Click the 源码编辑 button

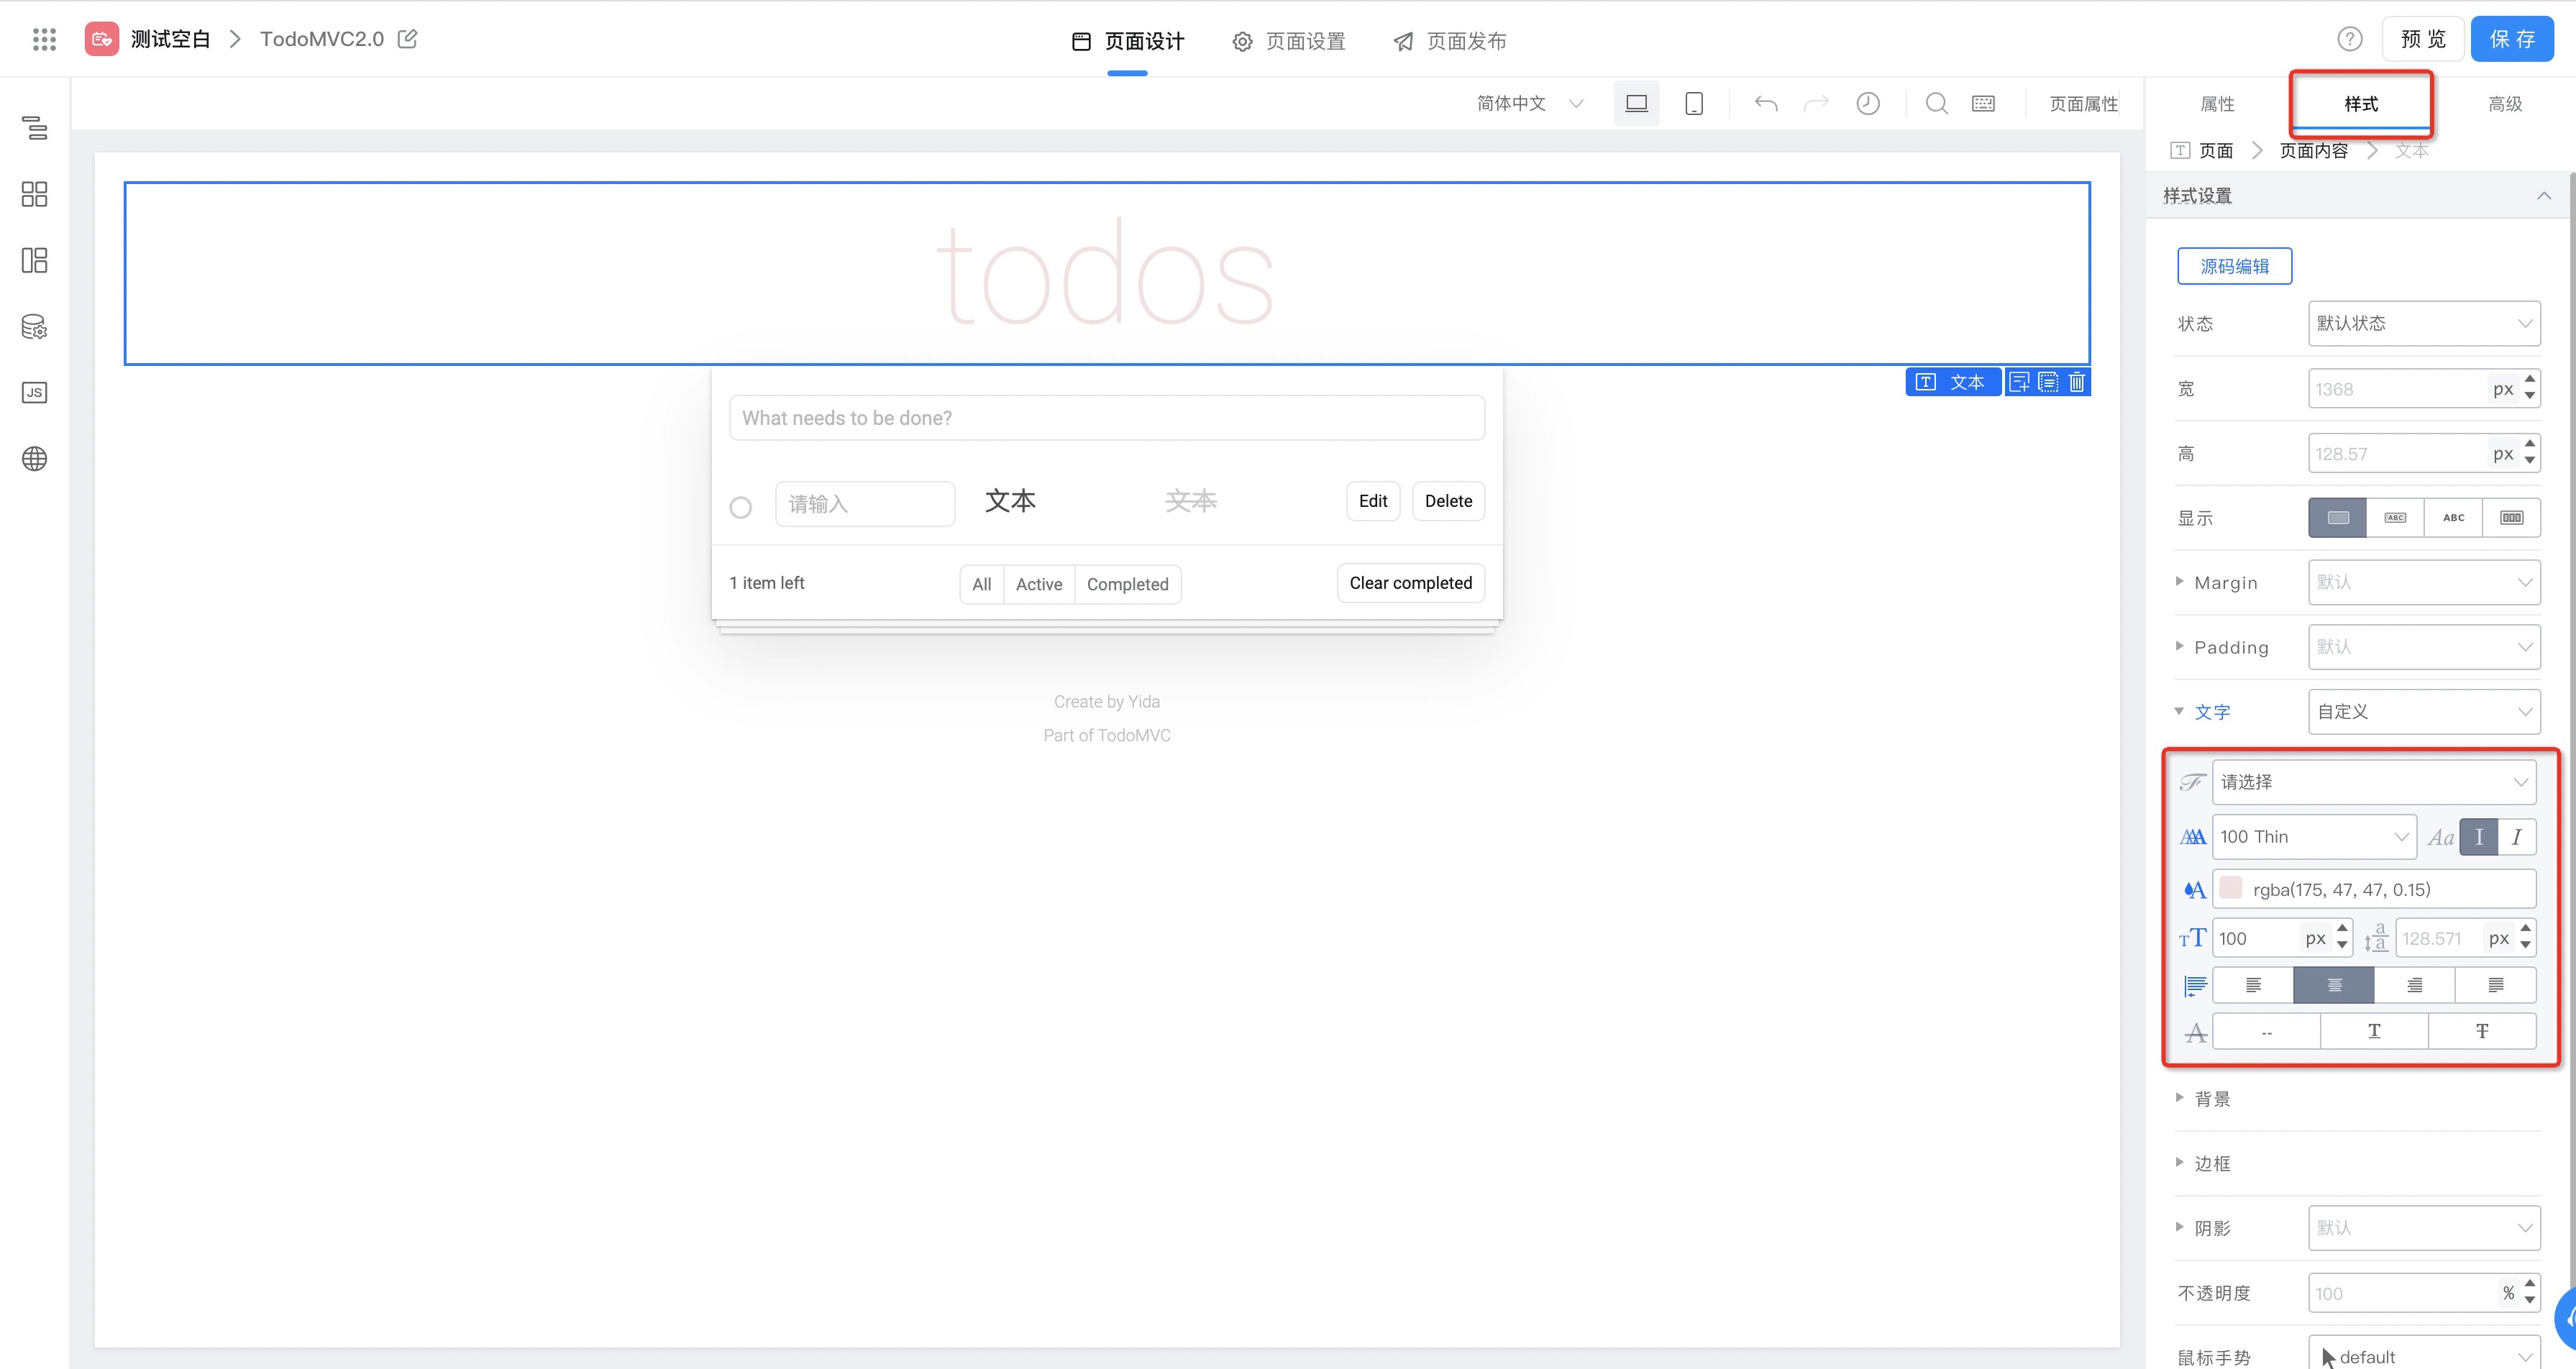click(2234, 266)
